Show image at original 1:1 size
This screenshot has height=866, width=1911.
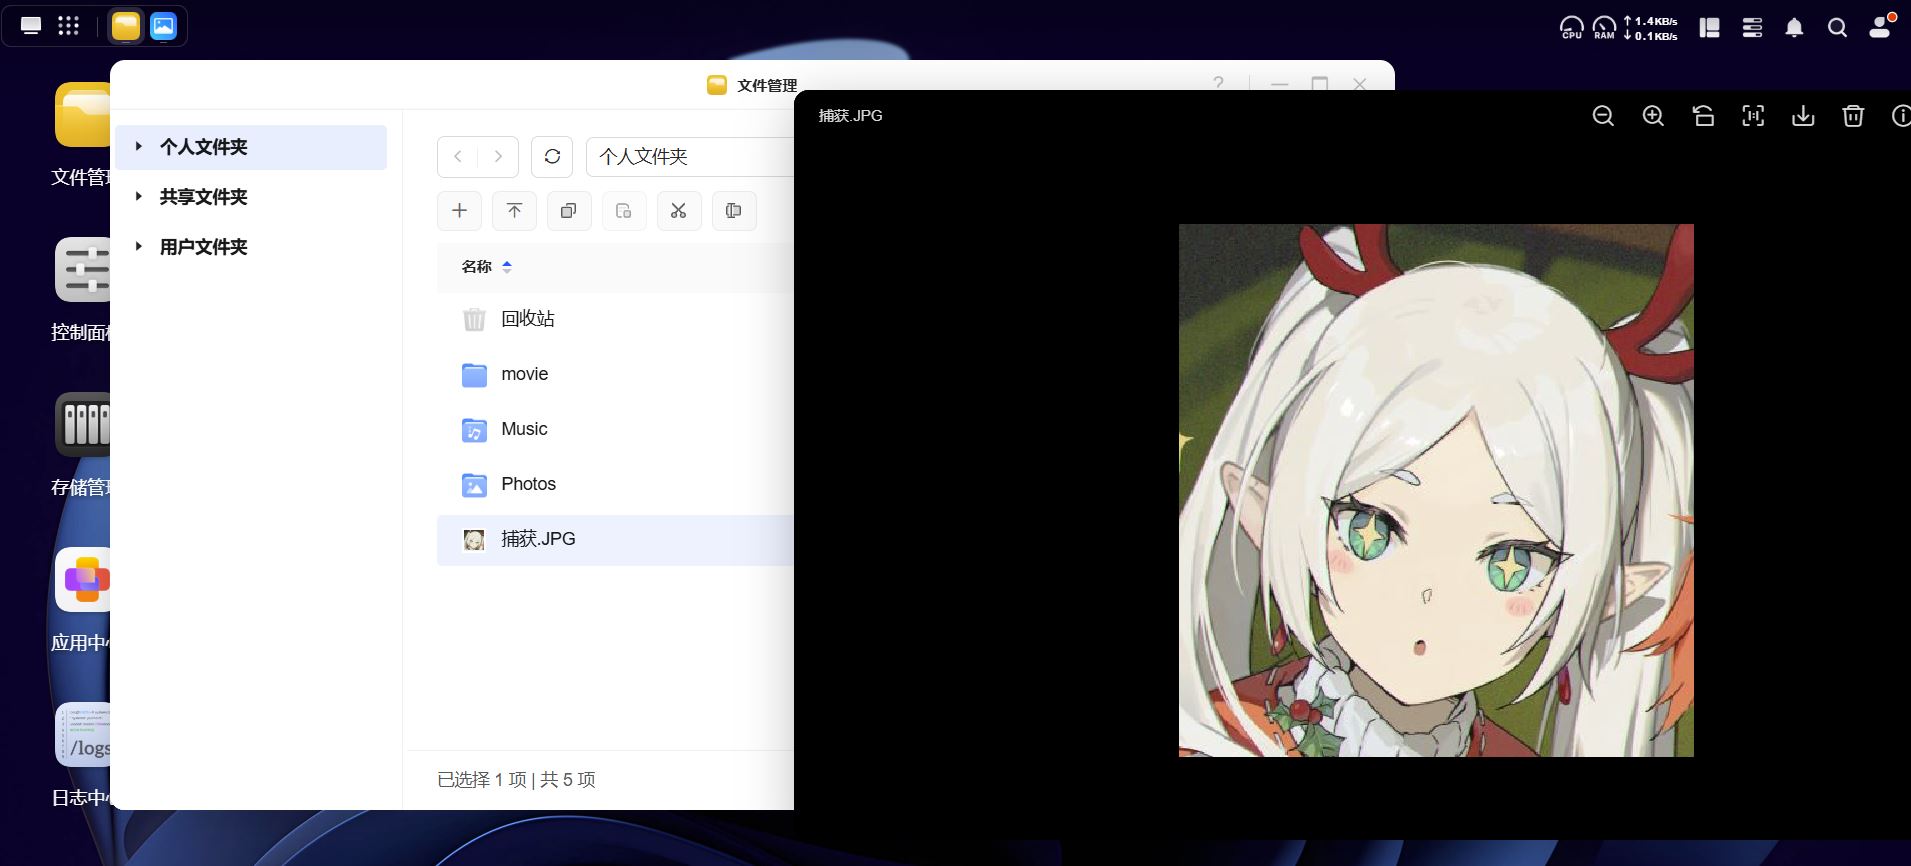point(1753,116)
